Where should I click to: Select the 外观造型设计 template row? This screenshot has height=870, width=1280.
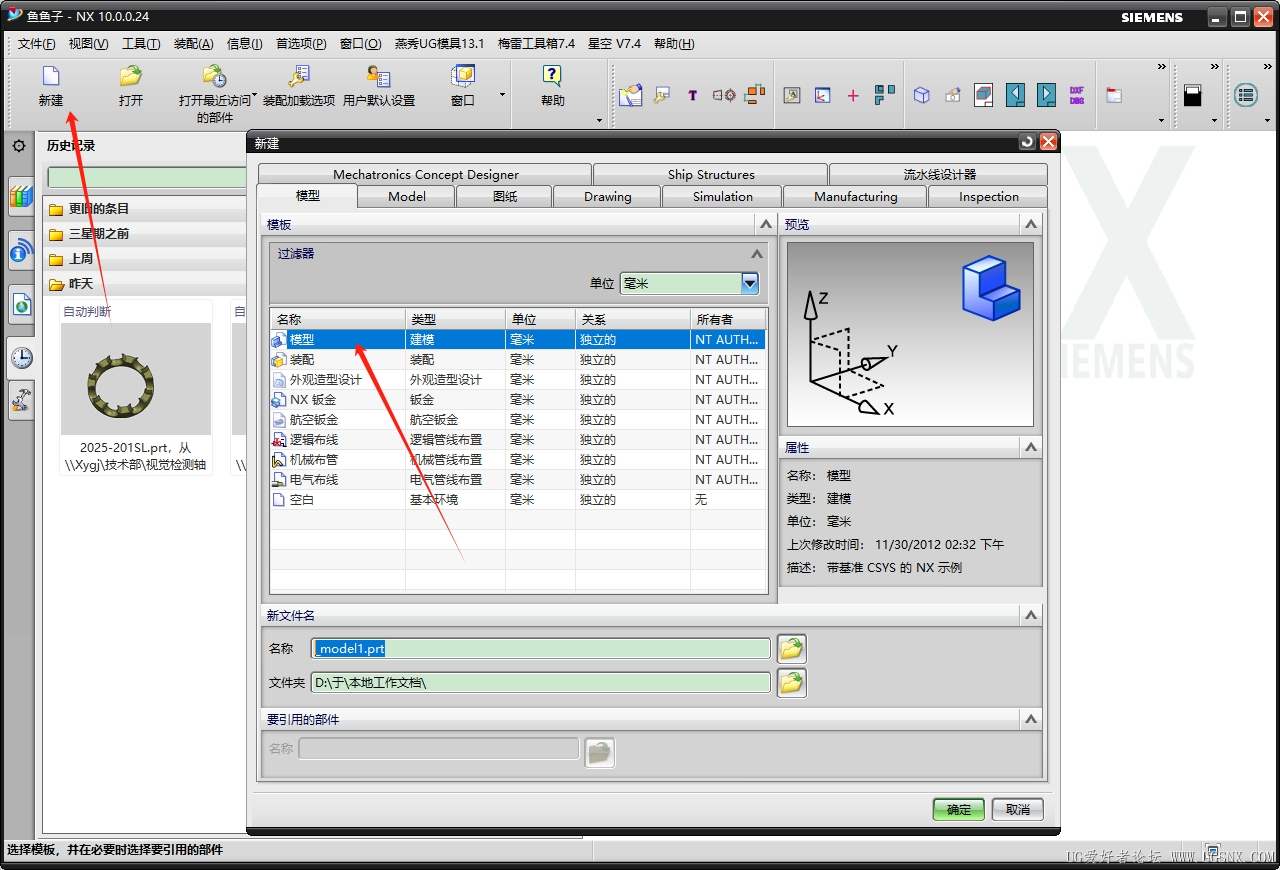tap(518, 379)
